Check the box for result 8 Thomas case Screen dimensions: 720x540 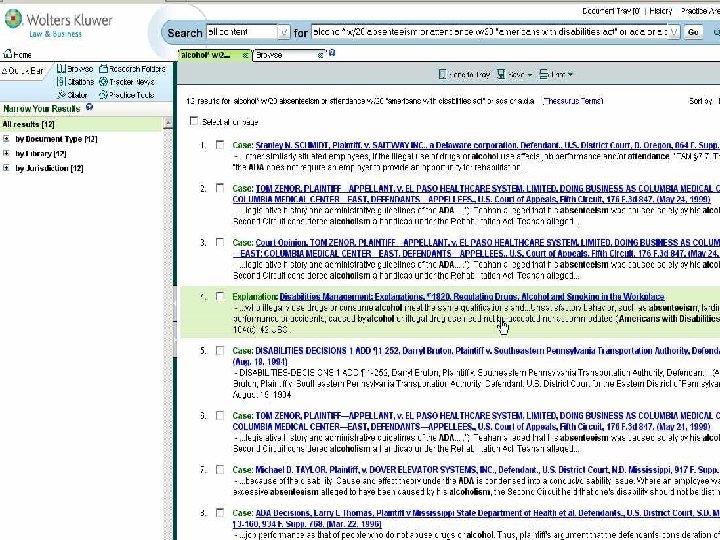[220, 513]
